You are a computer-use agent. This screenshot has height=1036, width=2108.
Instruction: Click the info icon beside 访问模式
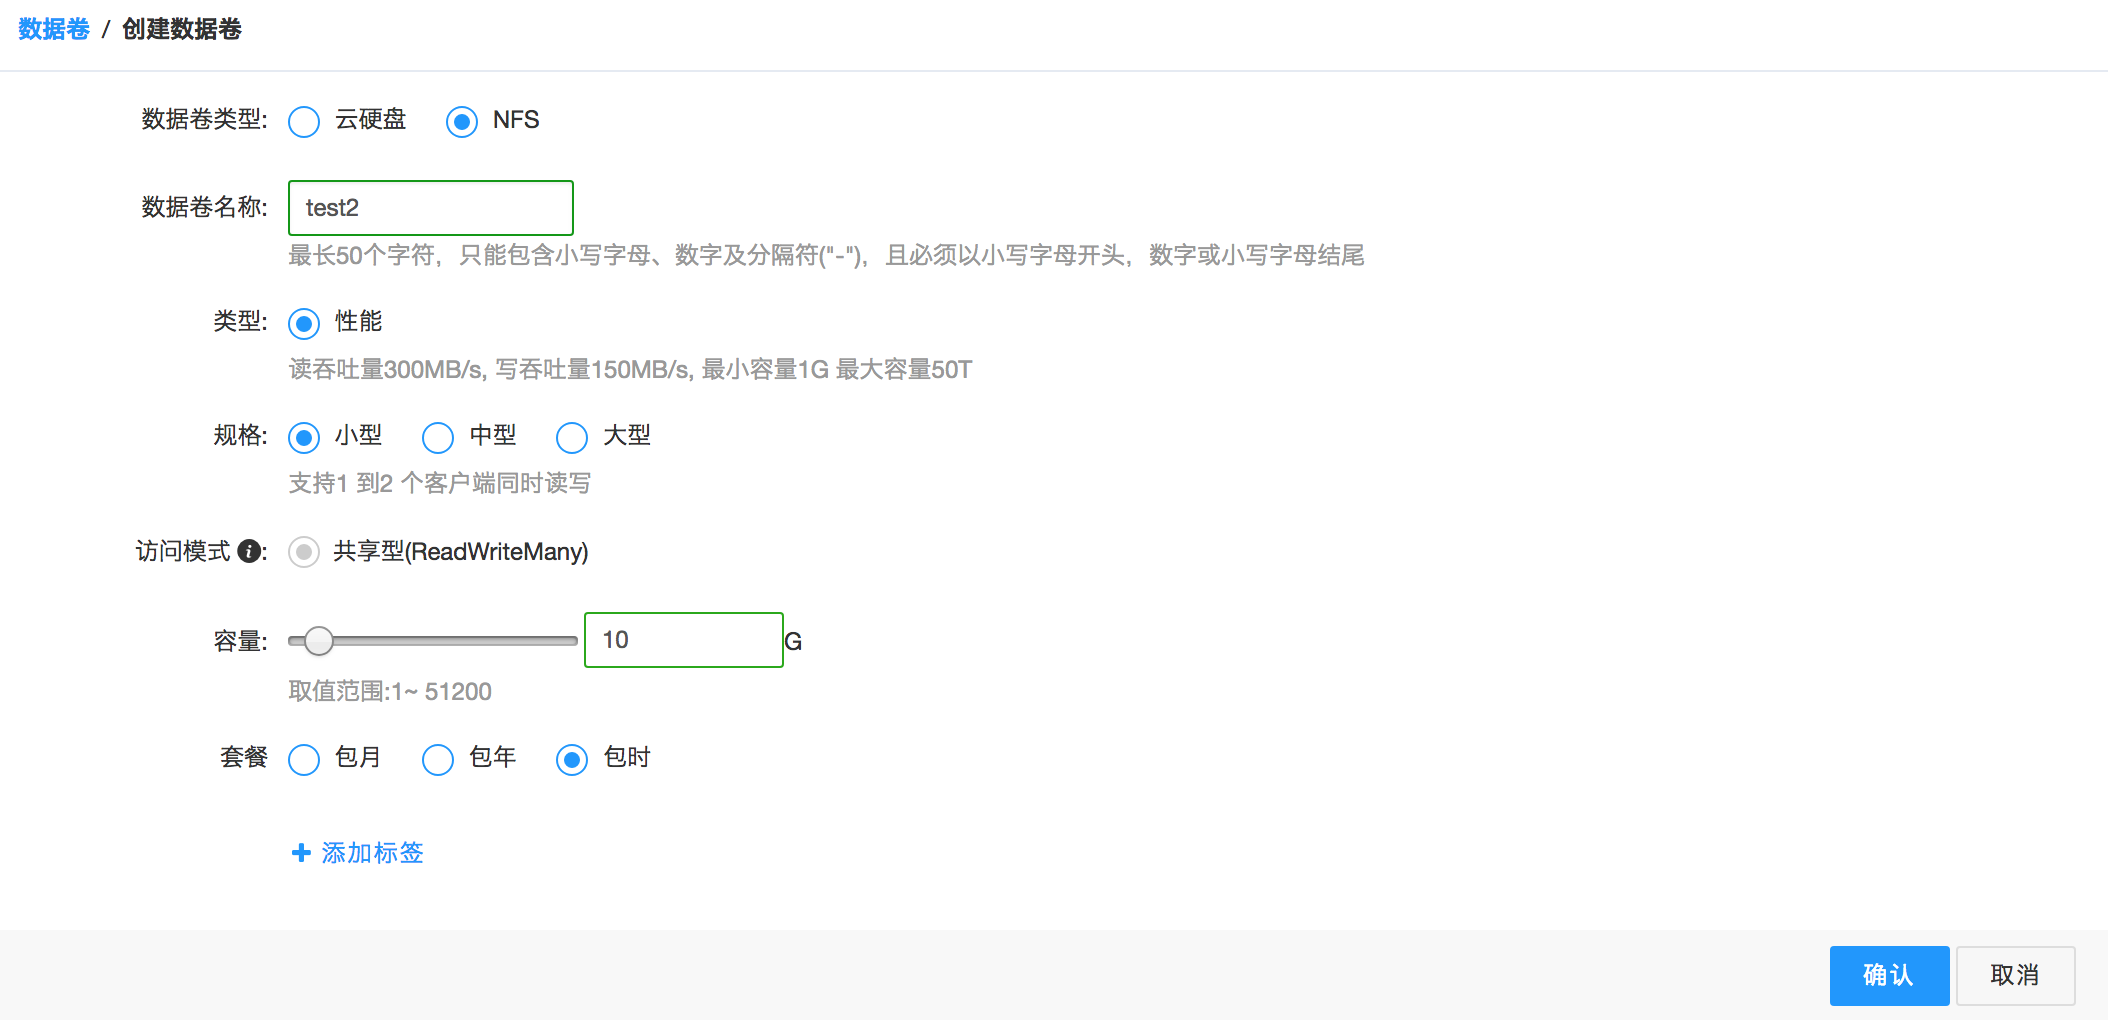point(250,551)
